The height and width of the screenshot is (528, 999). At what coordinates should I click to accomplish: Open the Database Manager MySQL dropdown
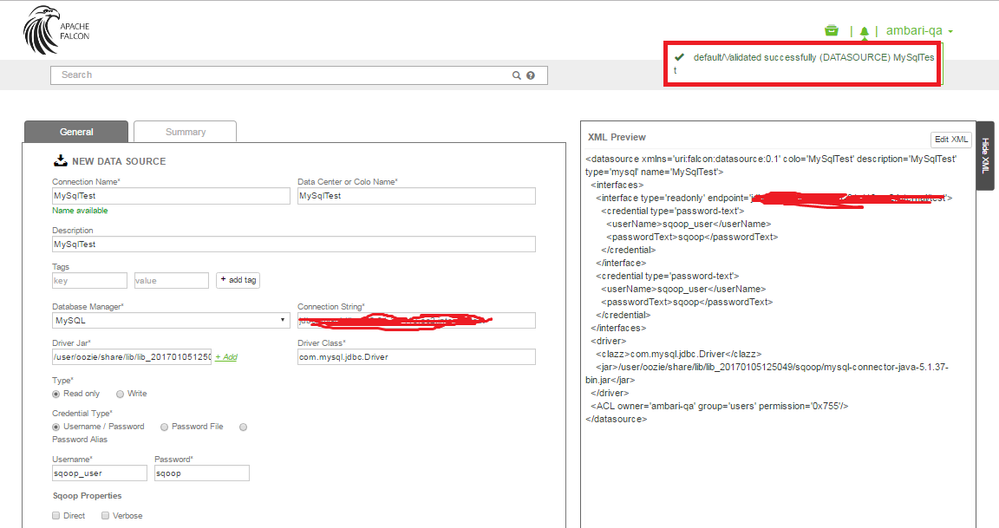[x=171, y=320]
